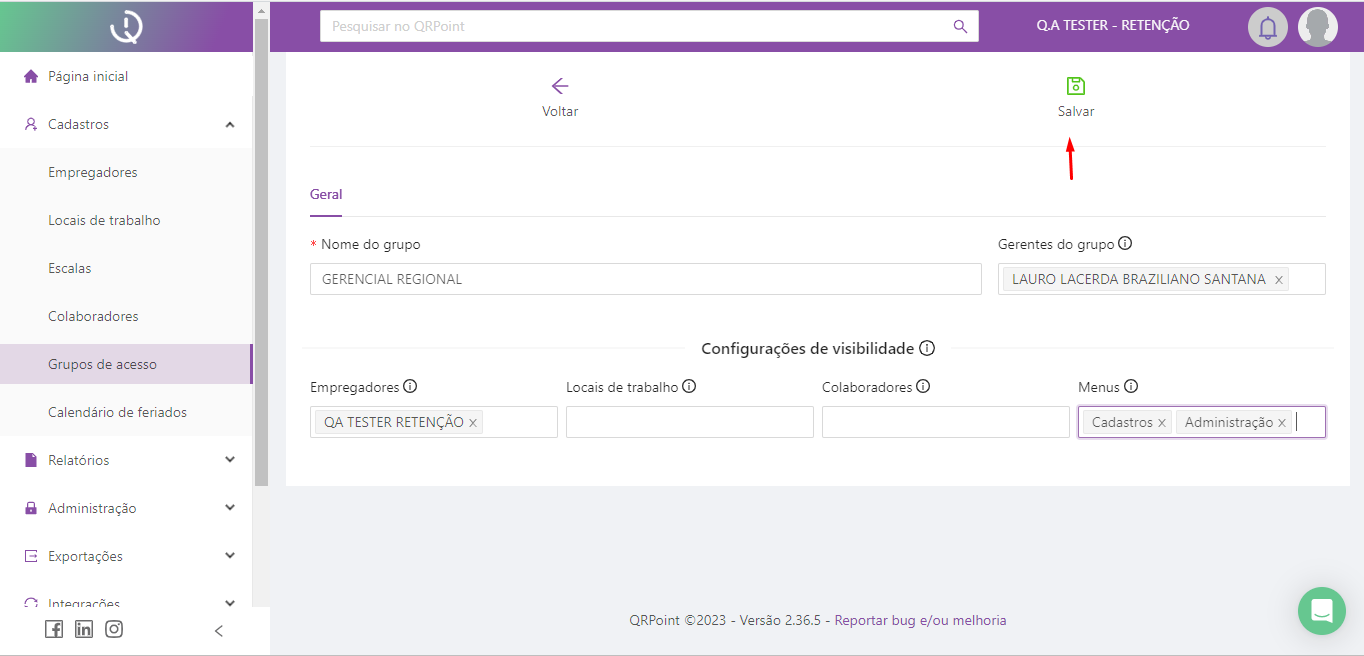Remove LAURO LACERDA BRAZILIANO SANTANA manager tag

pyautogui.click(x=1278, y=280)
